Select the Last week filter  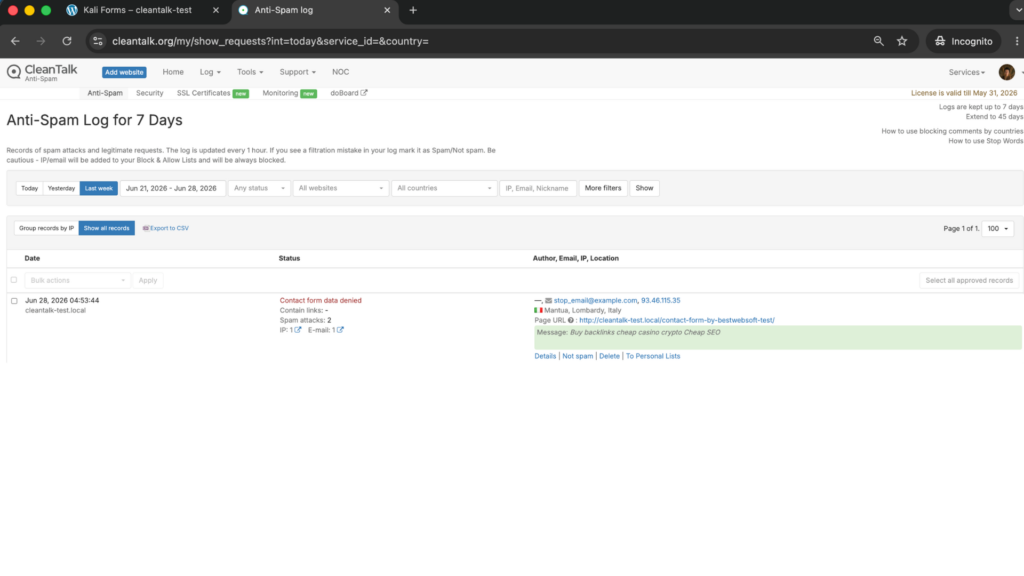pos(99,188)
